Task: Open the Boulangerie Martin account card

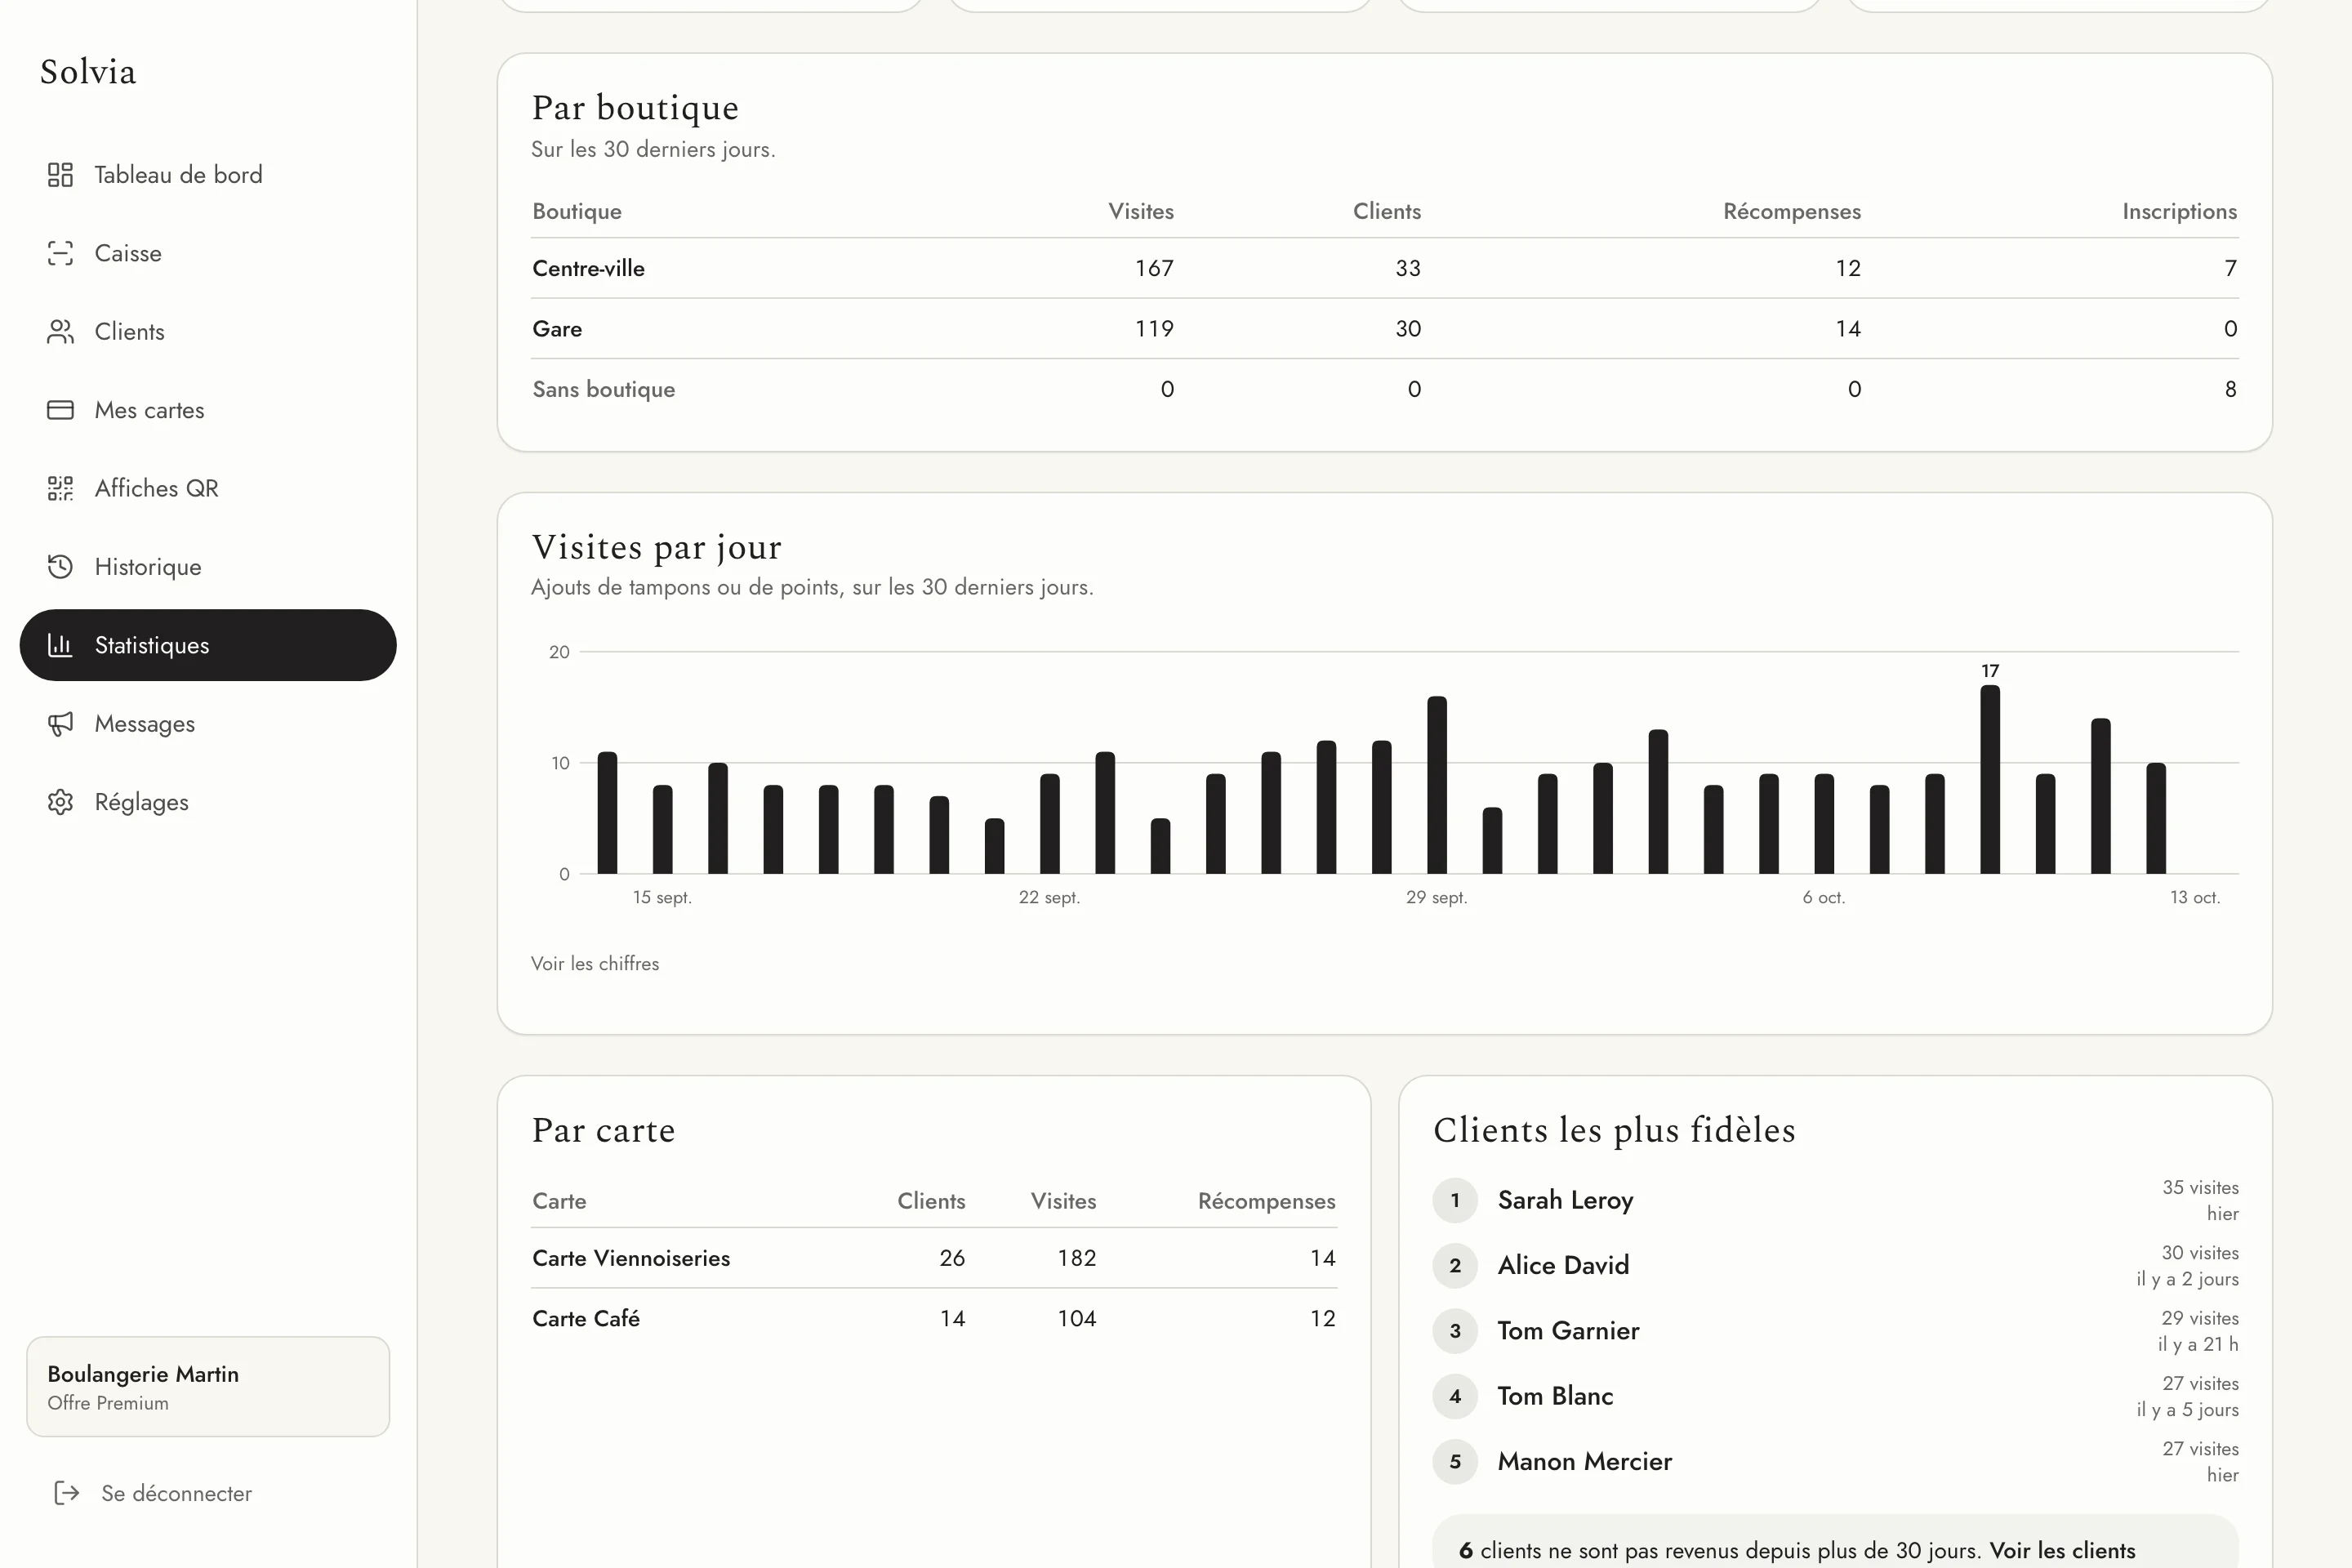Action: (x=208, y=1387)
